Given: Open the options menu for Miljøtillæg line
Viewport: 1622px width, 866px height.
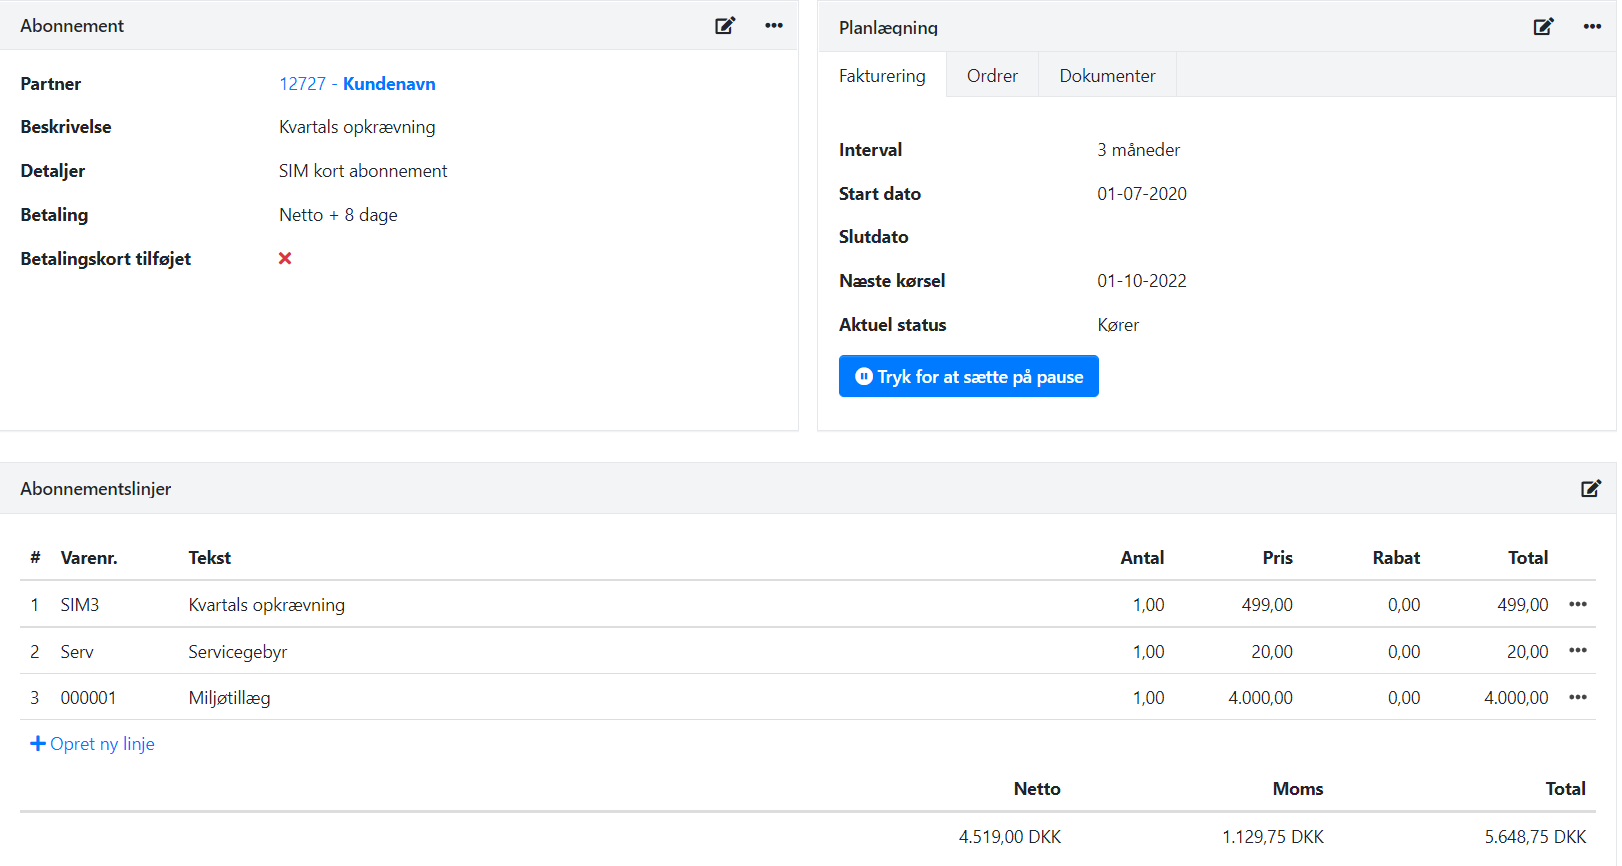Looking at the screenshot, I should click(1578, 698).
